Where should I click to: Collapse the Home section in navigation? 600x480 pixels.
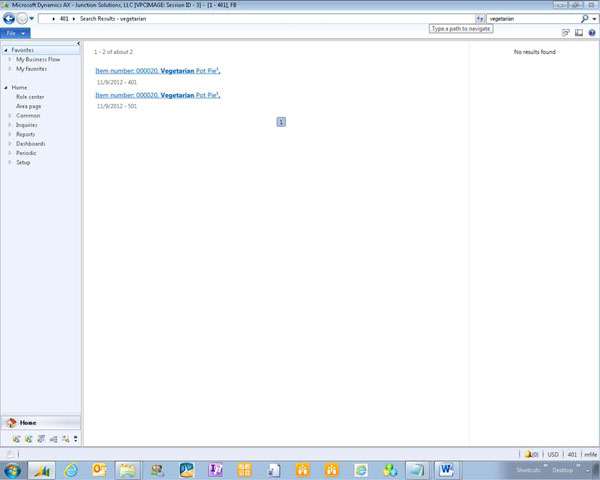point(6,88)
